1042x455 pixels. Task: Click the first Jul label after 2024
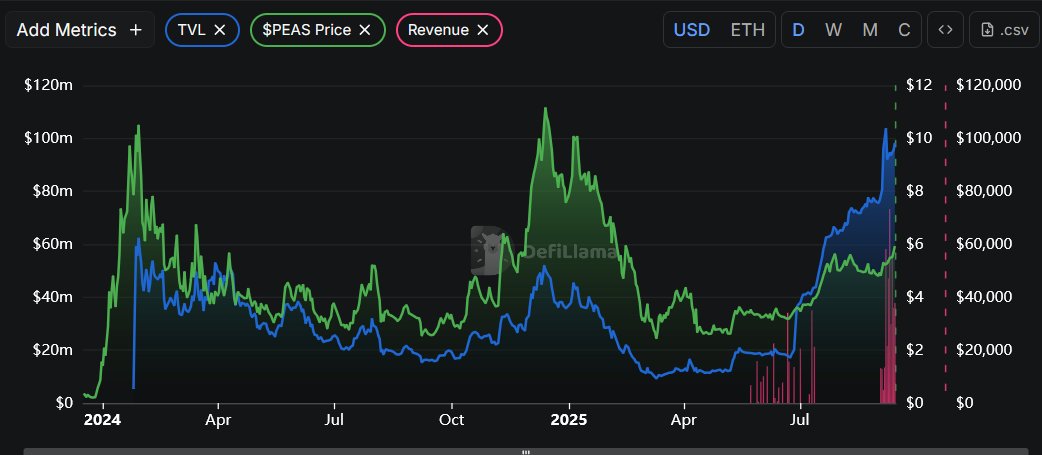coord(334,420)
